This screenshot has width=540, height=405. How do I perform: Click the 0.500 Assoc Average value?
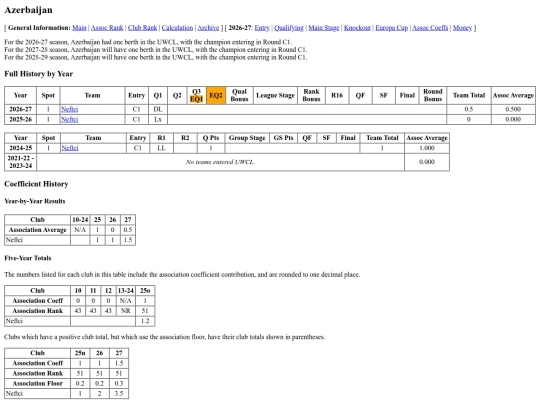(x=513, y=109)
